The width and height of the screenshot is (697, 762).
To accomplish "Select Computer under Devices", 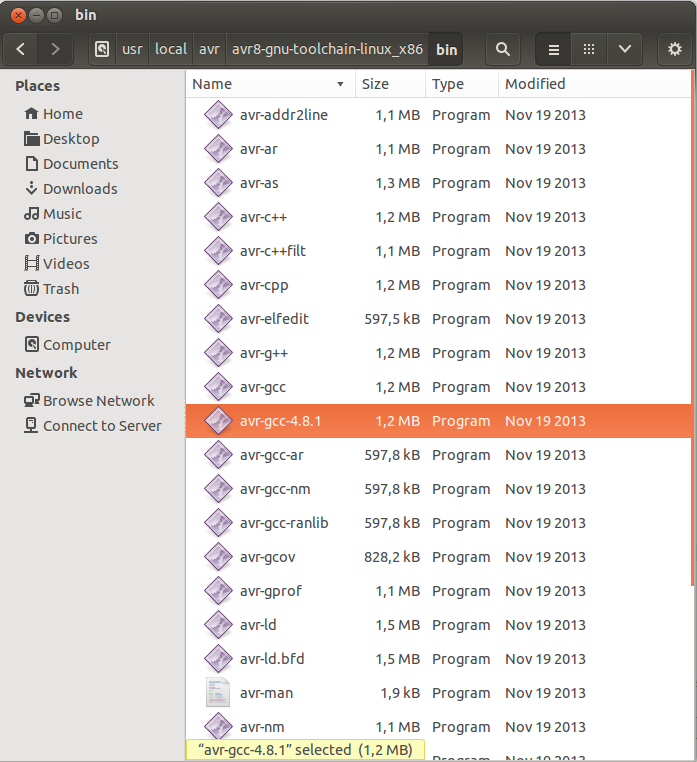I will [68, 345].
